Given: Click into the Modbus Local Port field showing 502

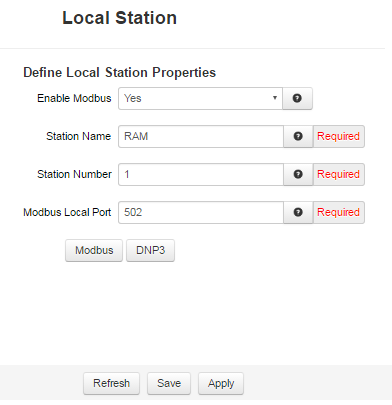Looking at the screenshot, I should [x=201, y=212].
